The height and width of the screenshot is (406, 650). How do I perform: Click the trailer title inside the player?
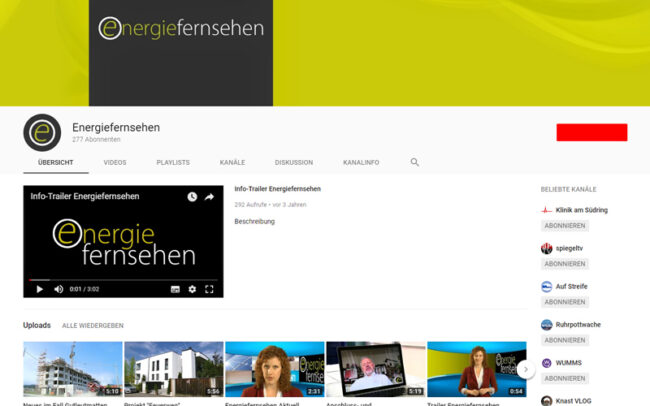[x=85, y=197]
